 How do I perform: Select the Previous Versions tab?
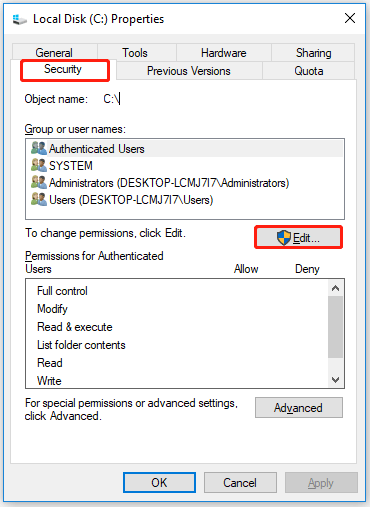point(189,71)
